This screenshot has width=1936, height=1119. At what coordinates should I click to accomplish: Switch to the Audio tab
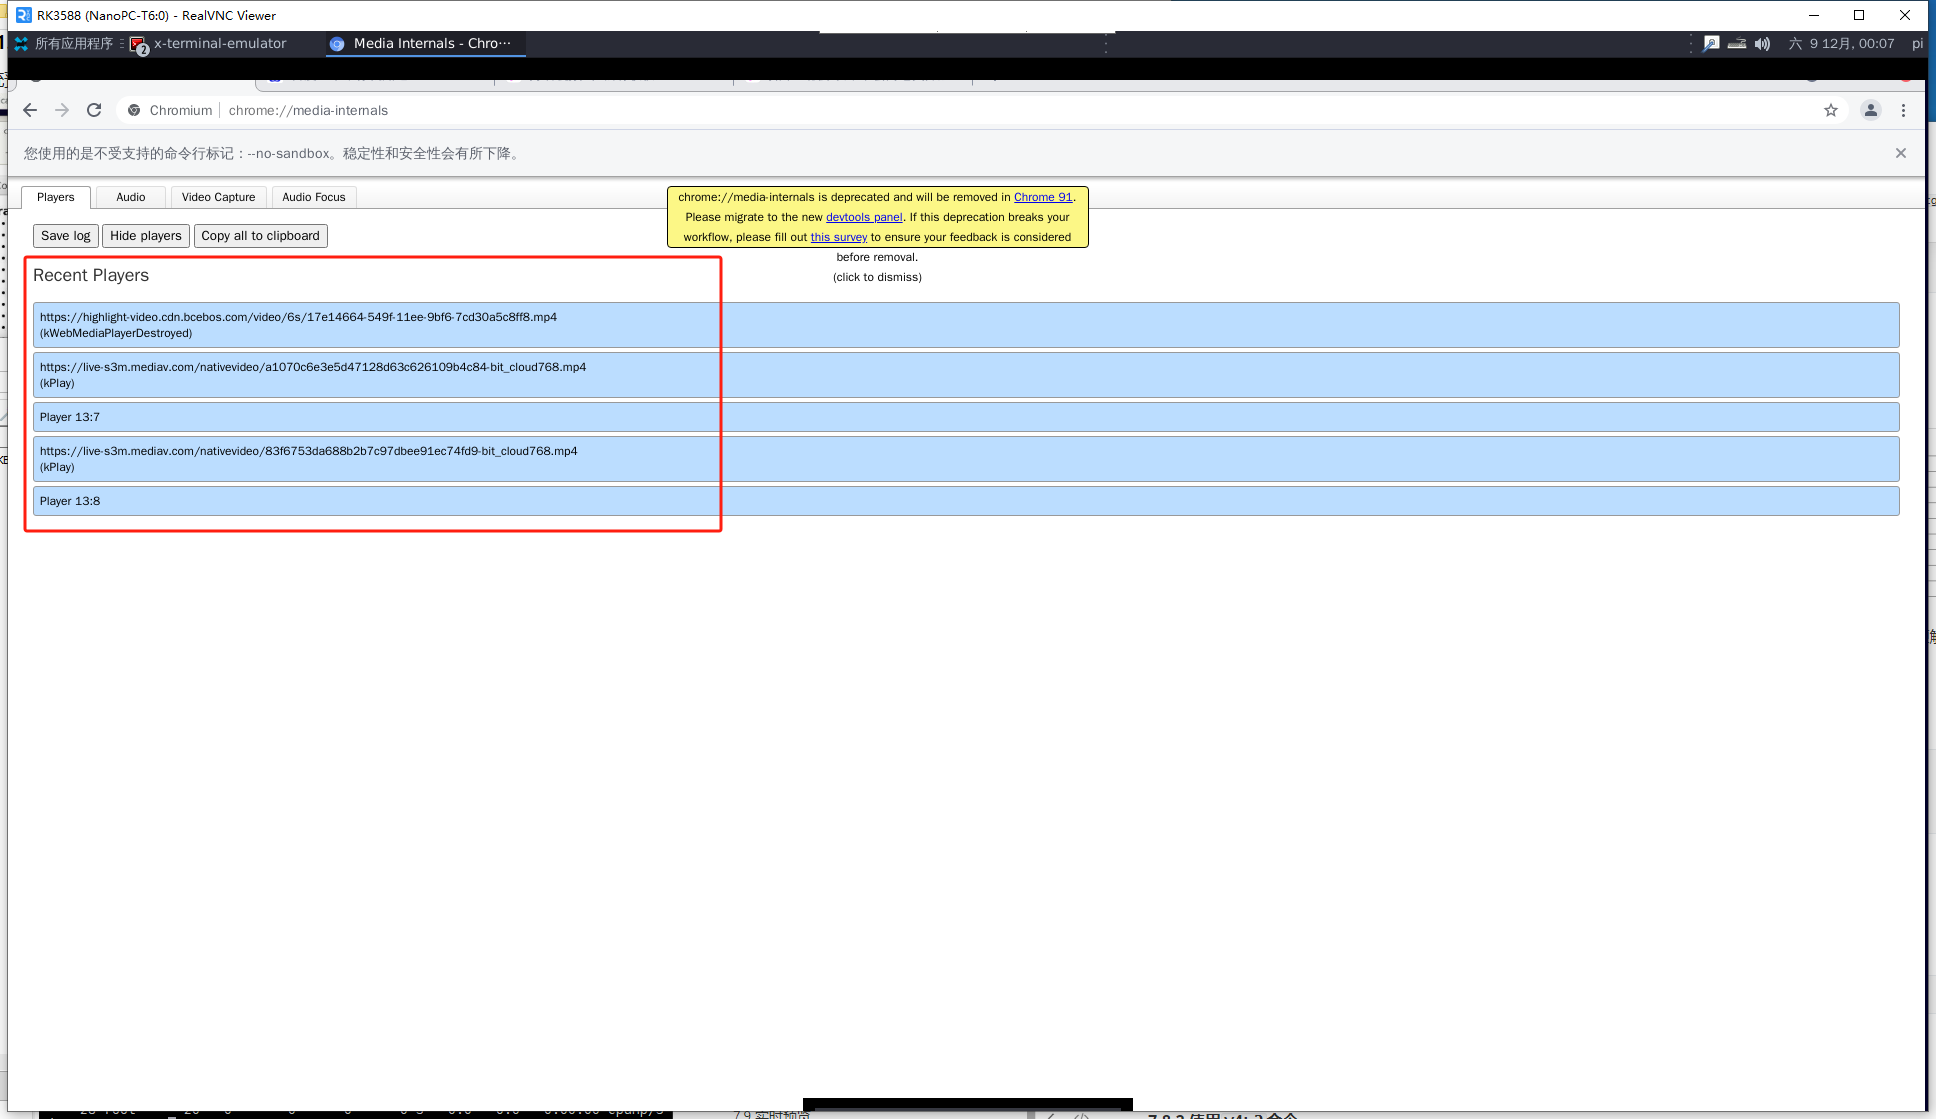click(x=130, y=197)
